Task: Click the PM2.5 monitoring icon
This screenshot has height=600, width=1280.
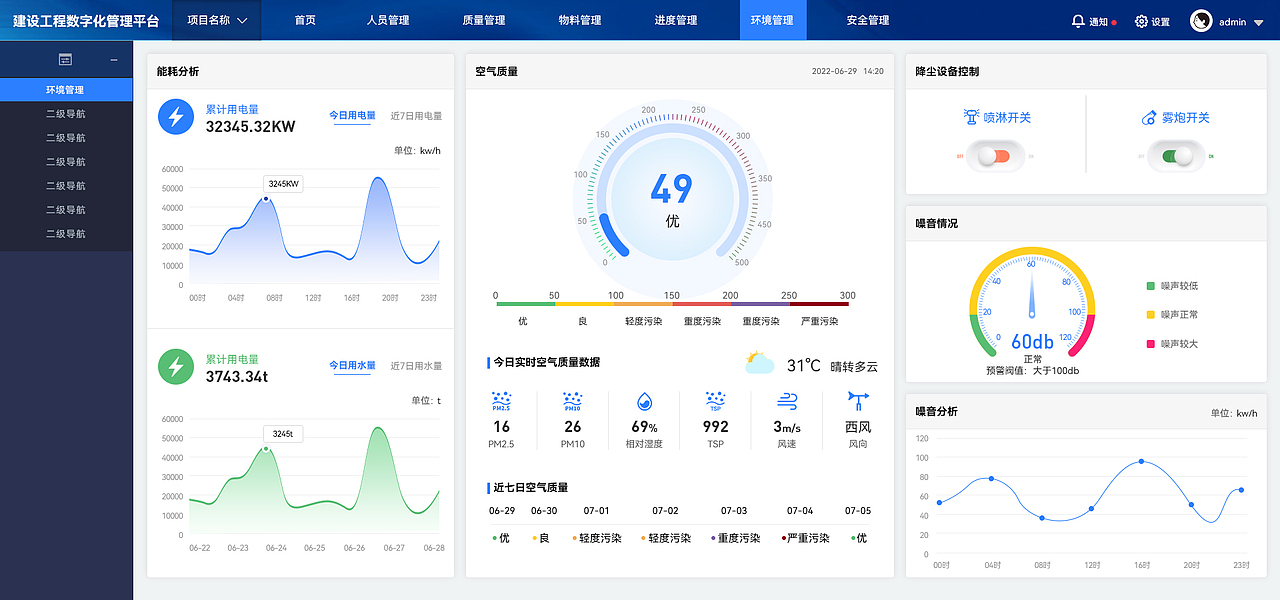Action: pyautogui.click(x=502, y=402)
